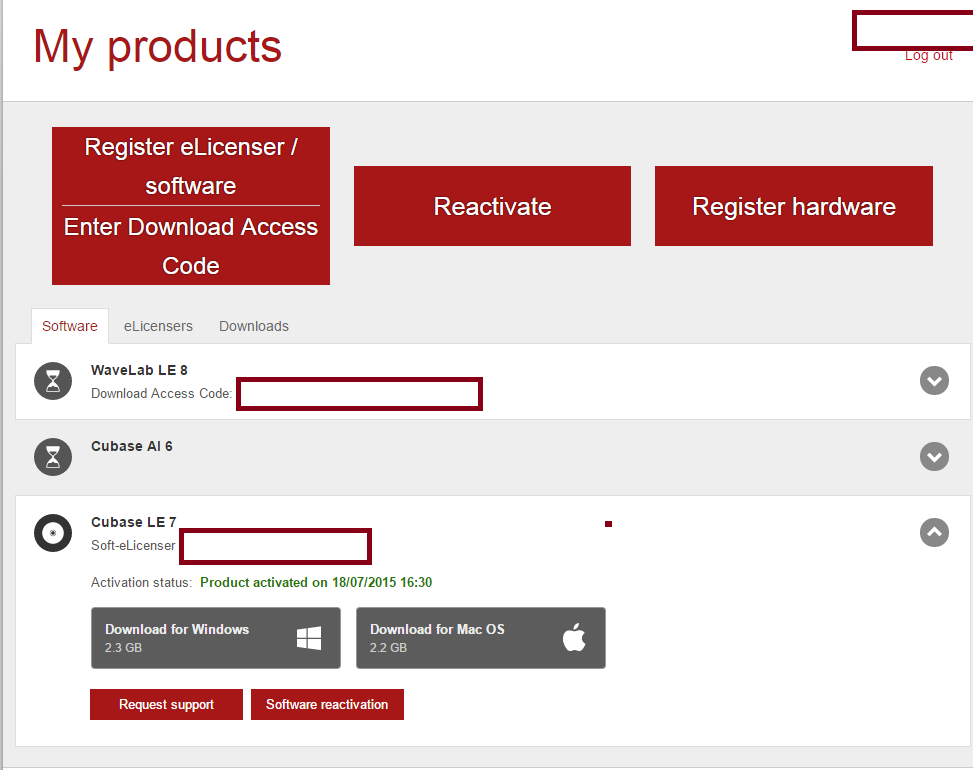This screenshot has height=770, width=973.
Task: Choose Enter Download Access Code
Action: tap(191, 246)
